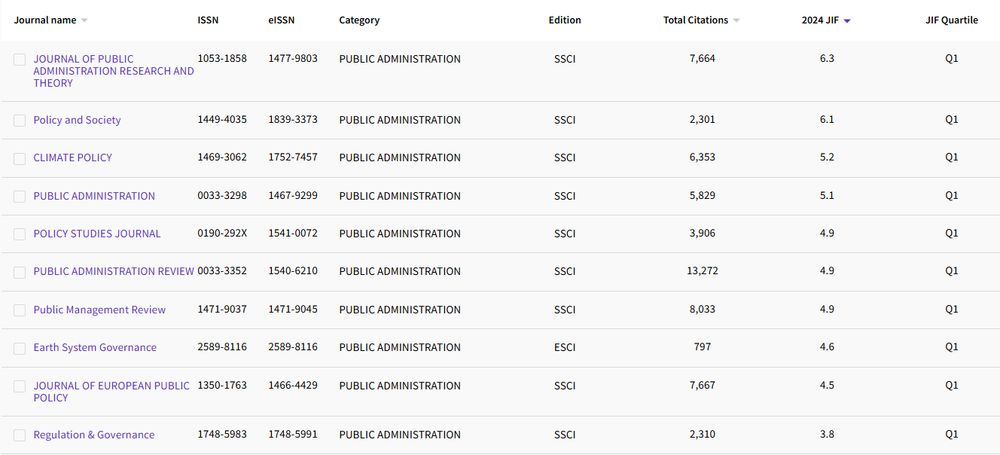The height and width of the screenshot is (455, 1000).
Task: Open Journal of Public Administration Research and Theory
Action: click(x=113, y=71)
